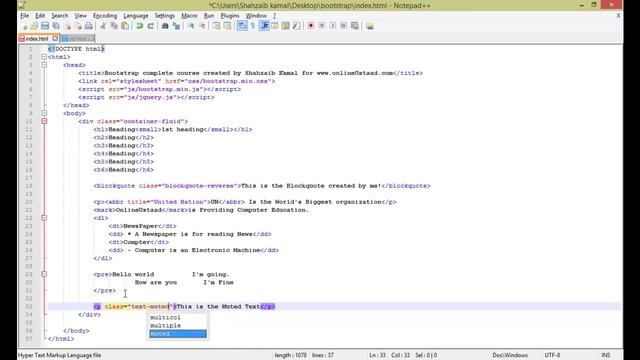Click the last toolbar icon after Save Macro
The image size is (640, 360).
pyautogui.click(x=369, y=26)
